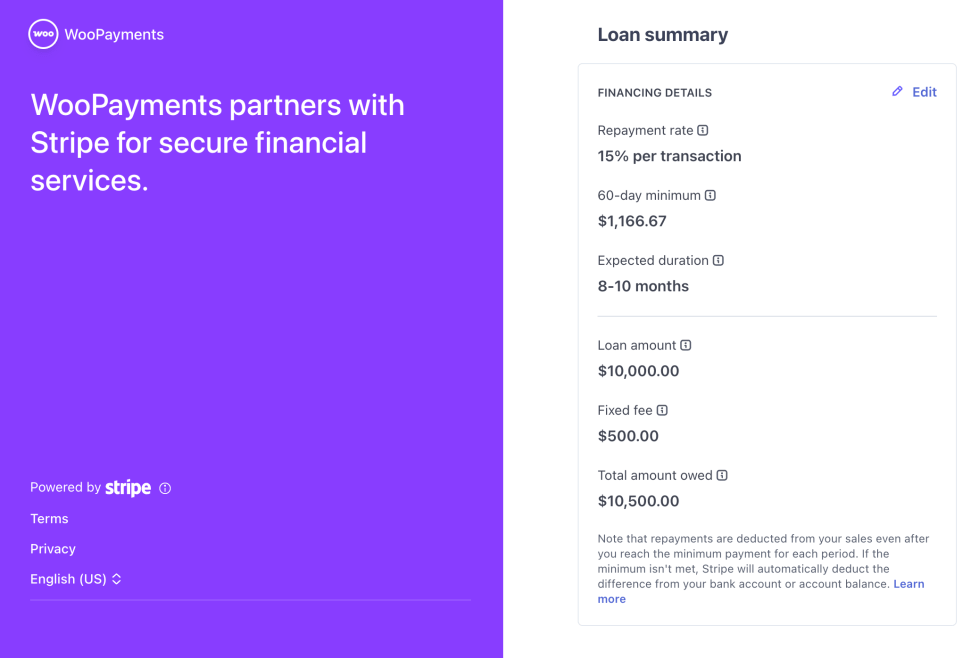Click the Loan summary heading
This screenshot has width=979, height=658.
tap(662, 34)
